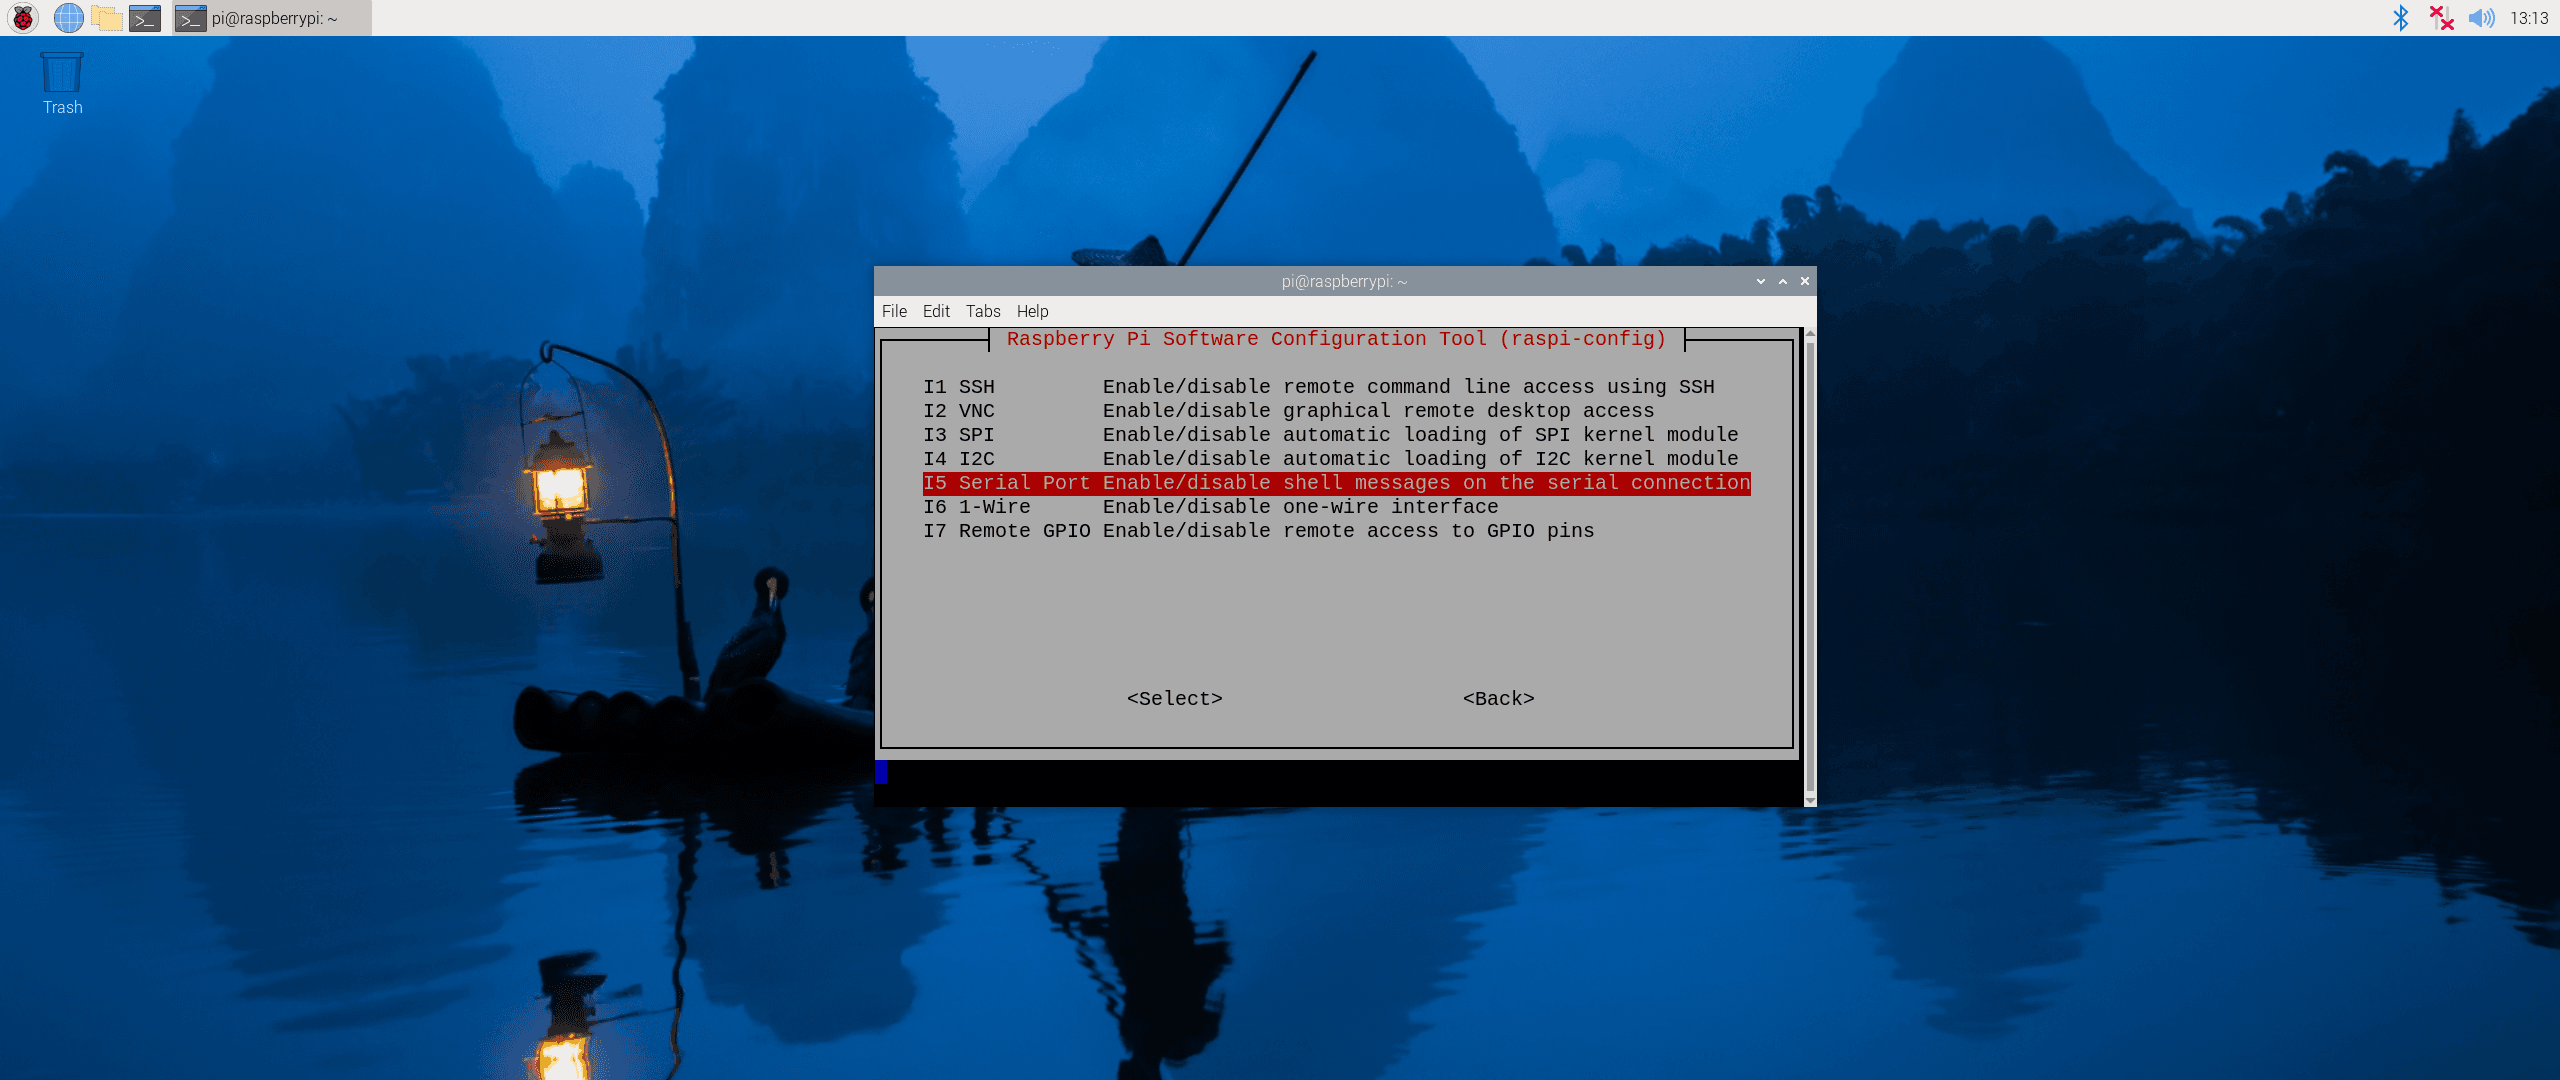Open the file manager from the taskbar

click(105, 17)
